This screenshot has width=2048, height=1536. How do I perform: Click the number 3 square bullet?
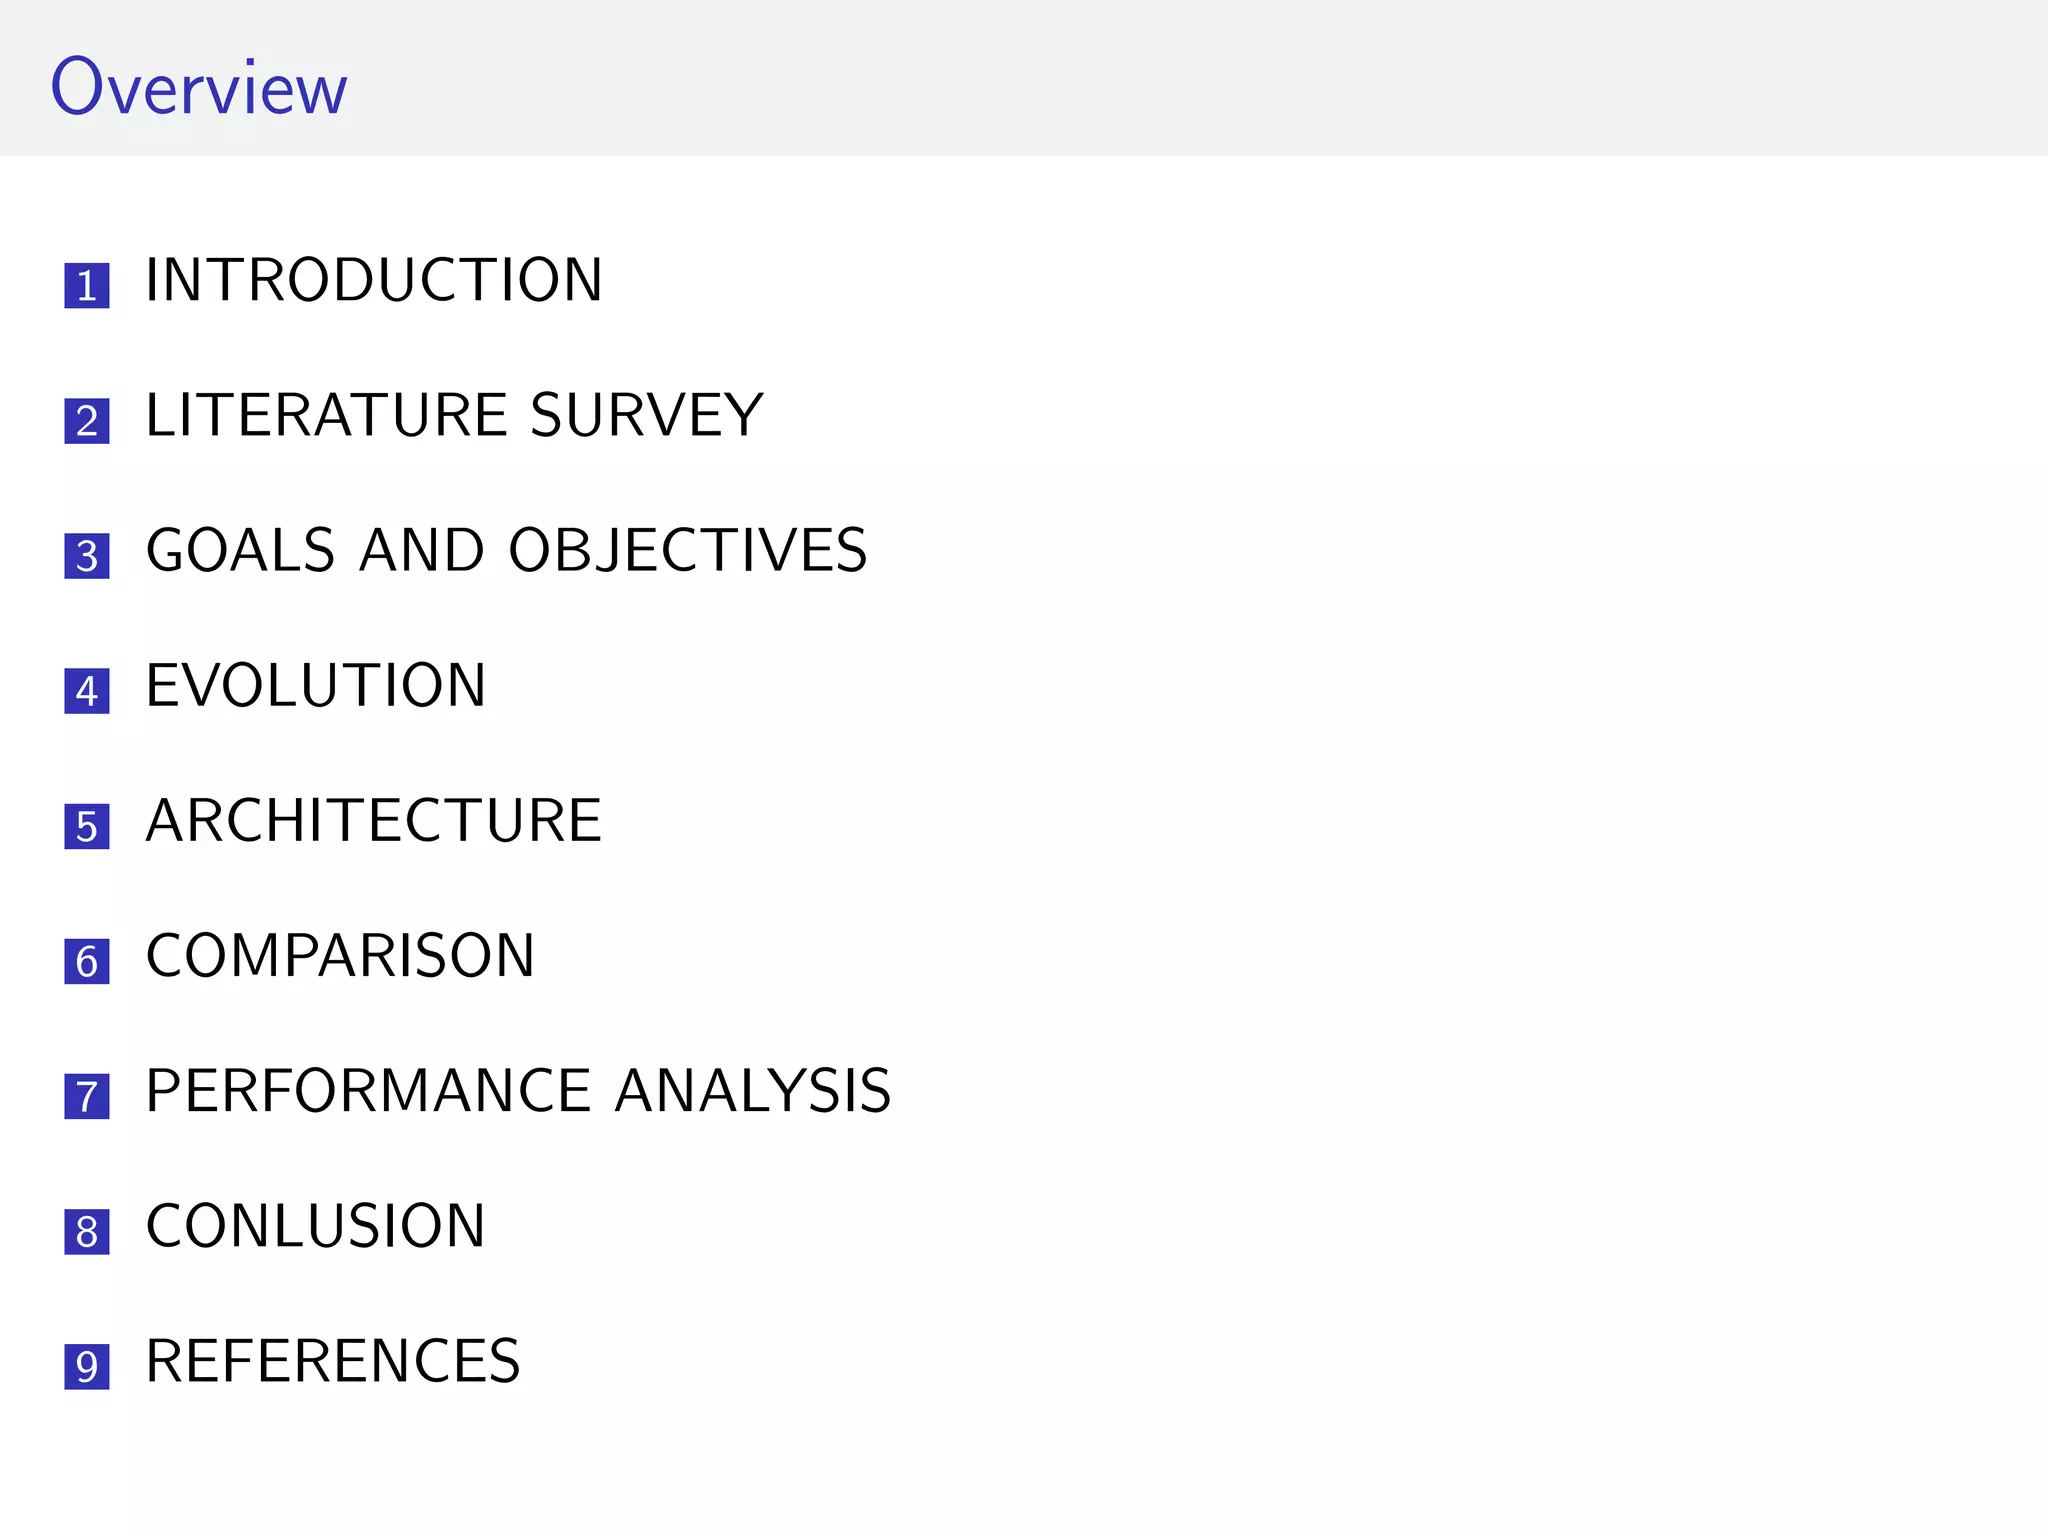(x=87, y=556)
